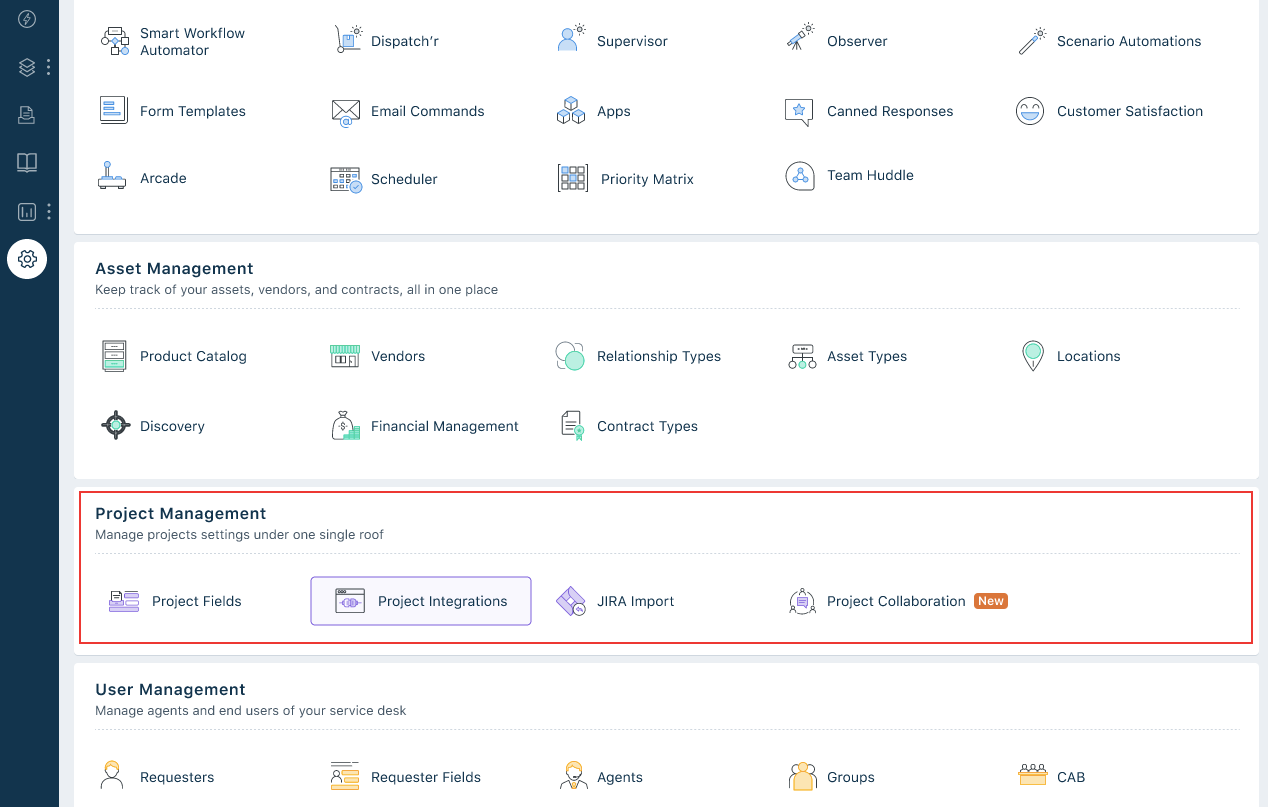Open the Financial Management link
This screenshot has height=807, width=1268.
pos(445,426)
